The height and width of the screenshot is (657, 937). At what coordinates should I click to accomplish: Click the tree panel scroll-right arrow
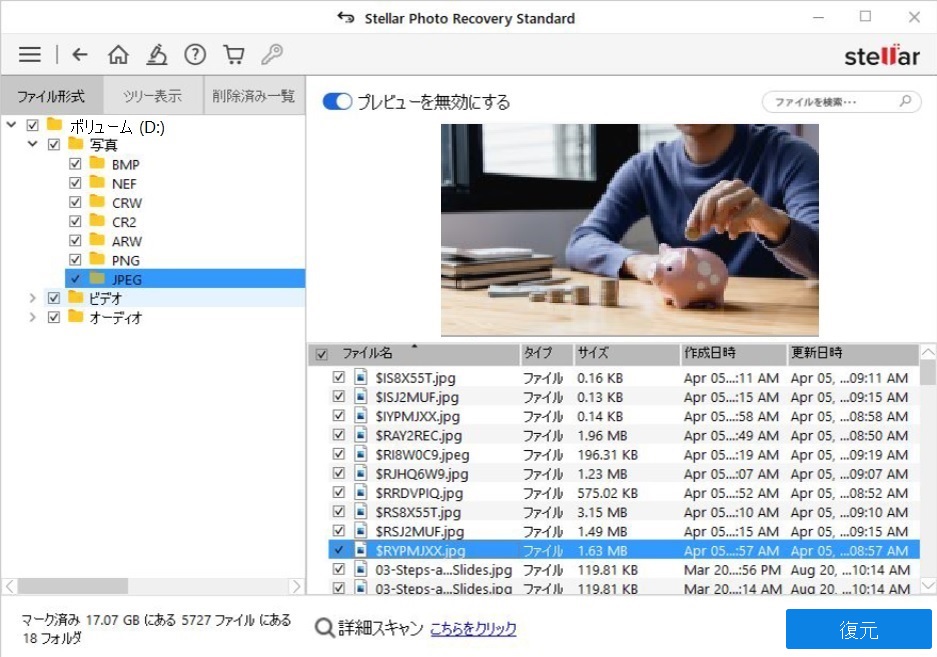pos(296,586)
